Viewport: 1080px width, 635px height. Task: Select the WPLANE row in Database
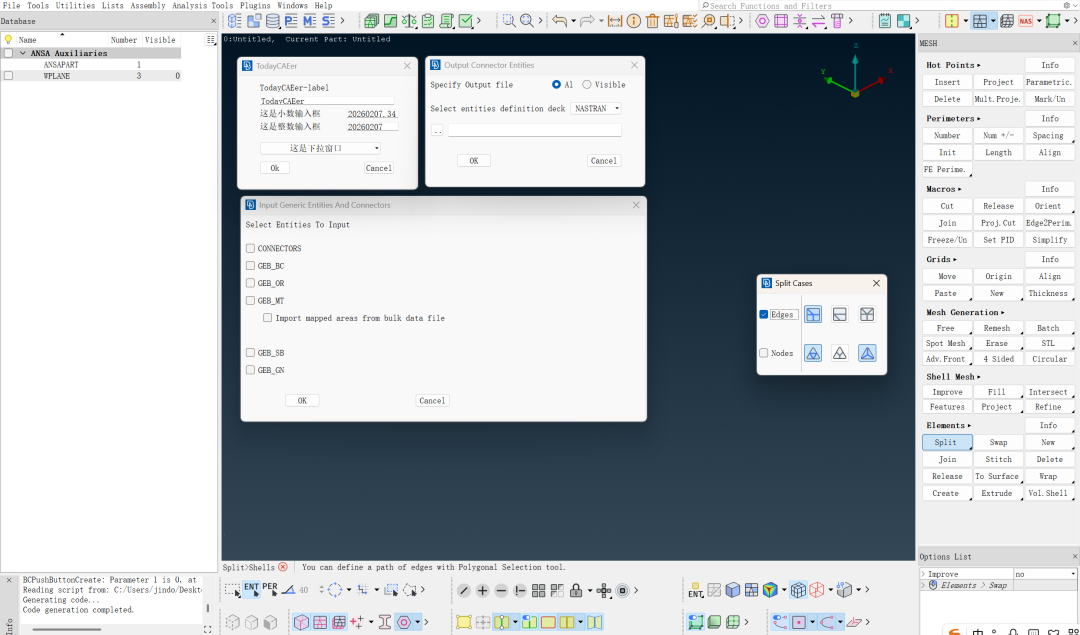click(x=92, y=76)
